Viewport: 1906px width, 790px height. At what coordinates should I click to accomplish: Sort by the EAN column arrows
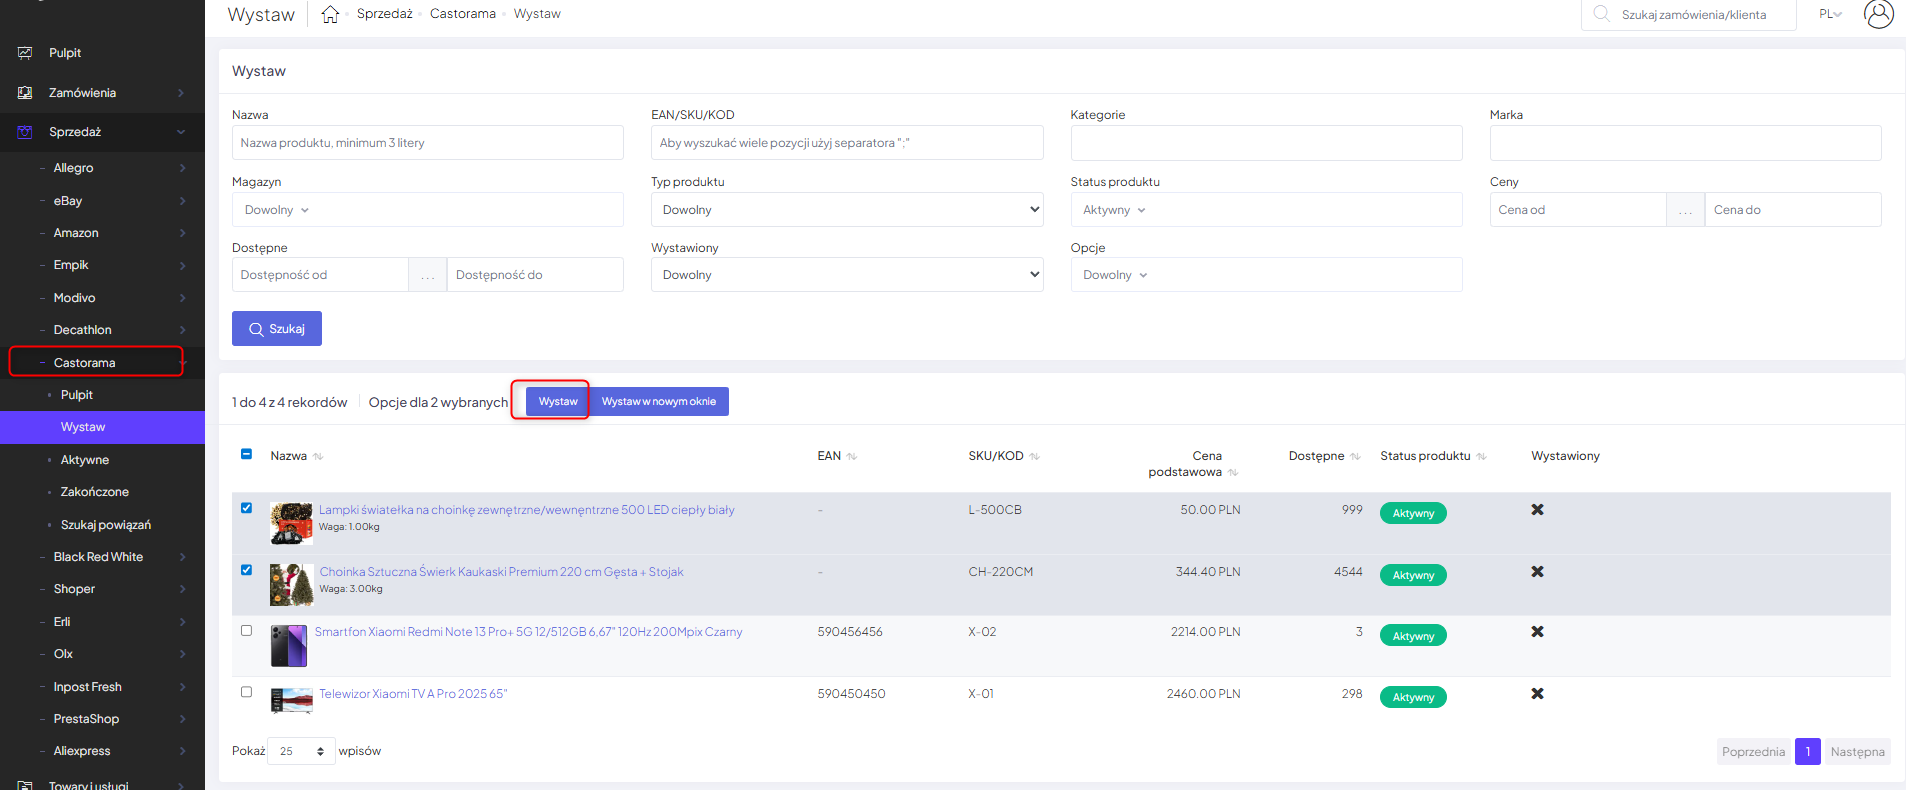(852, 457)
